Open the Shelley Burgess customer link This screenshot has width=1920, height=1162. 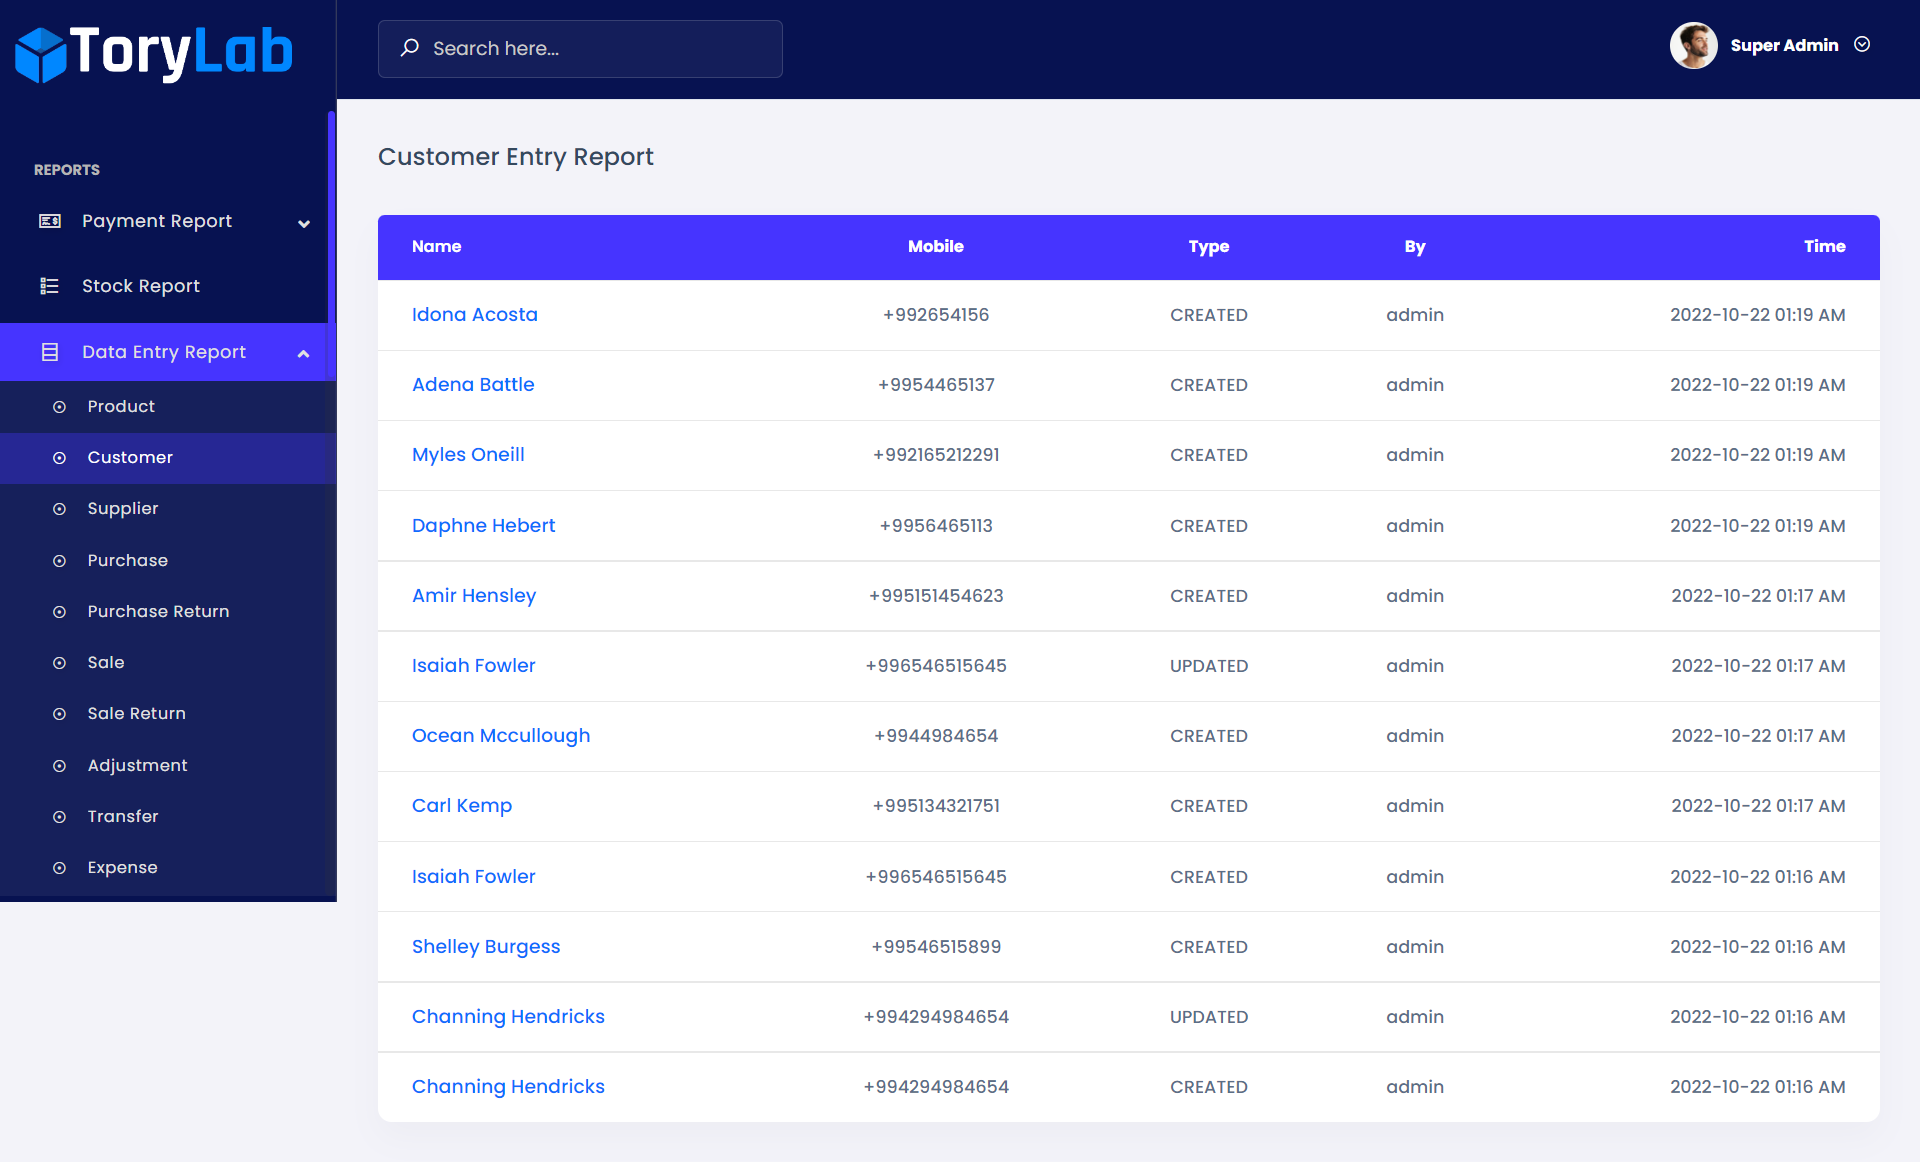[485, 946]
